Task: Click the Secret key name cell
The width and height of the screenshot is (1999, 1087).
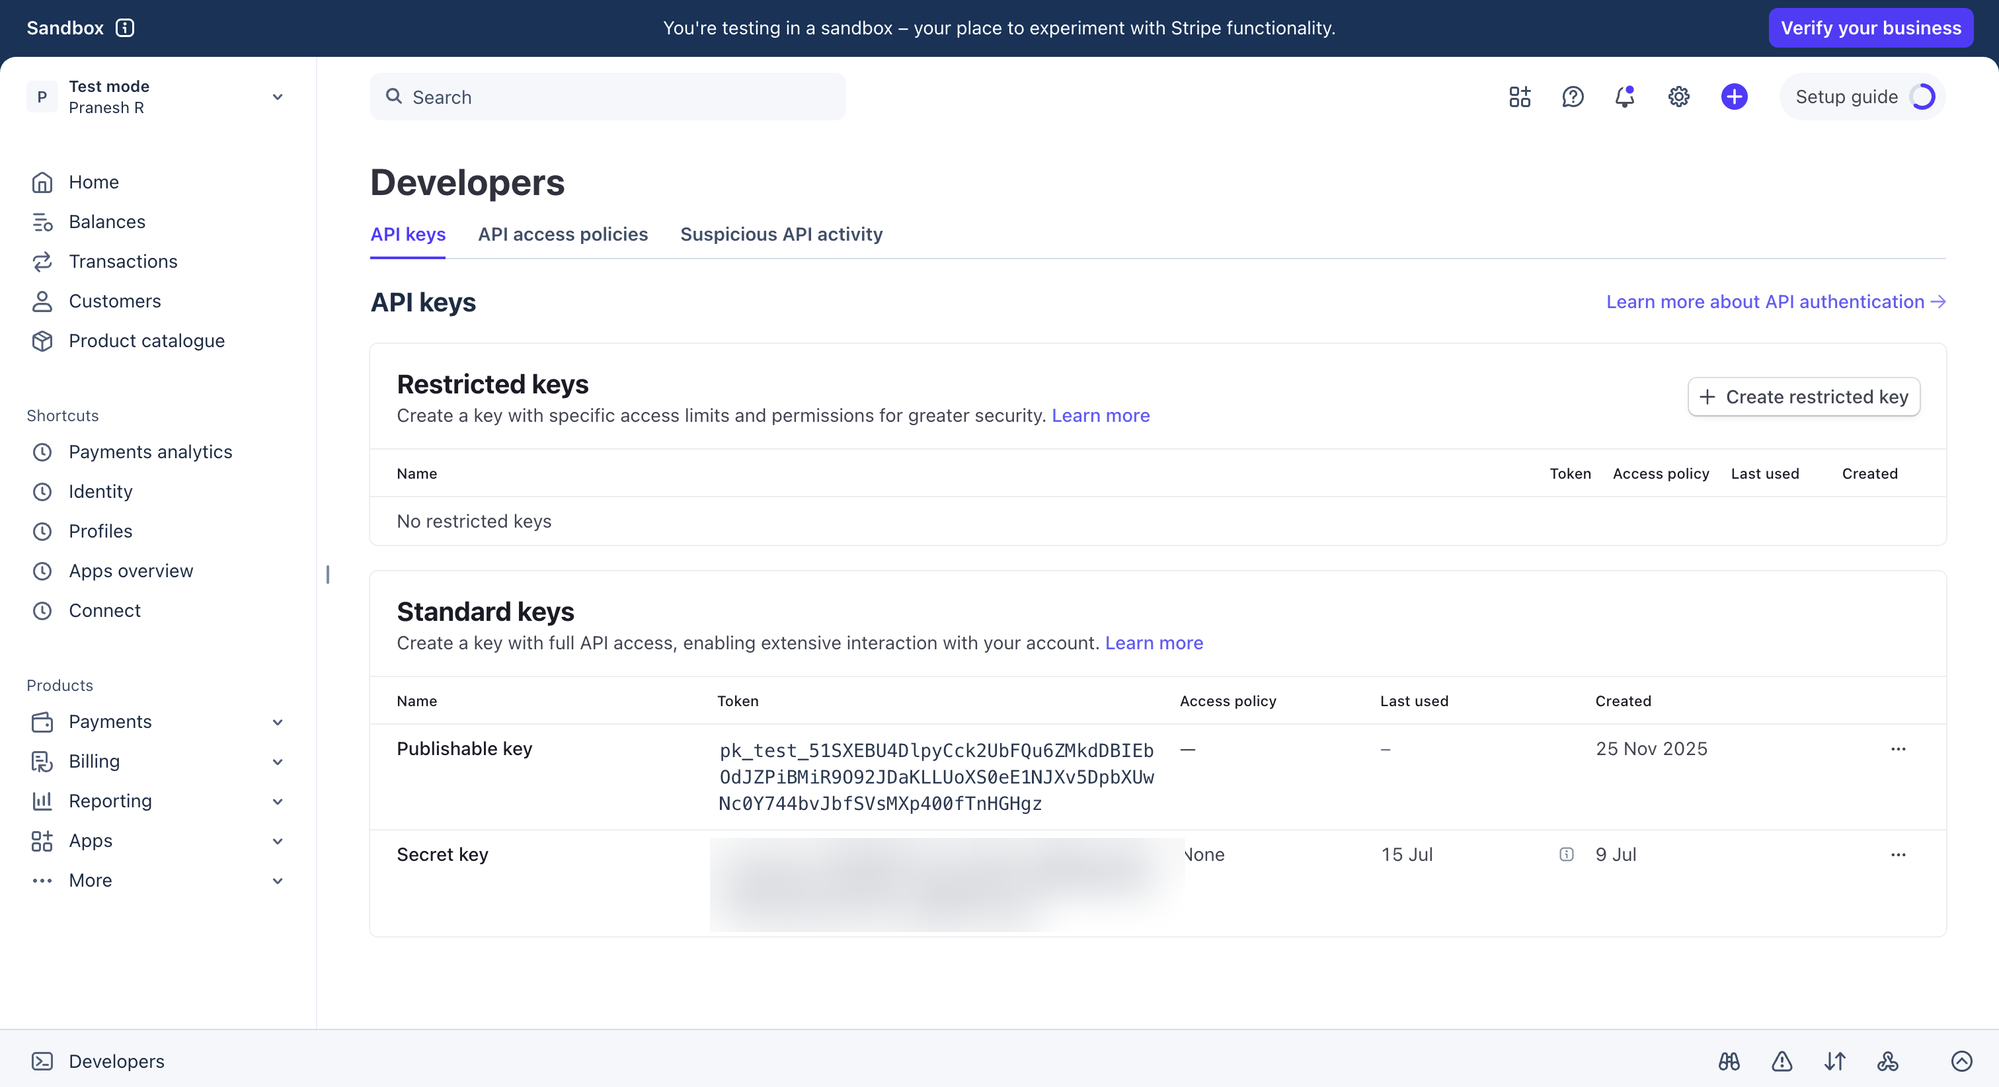Action: [442, 855]
